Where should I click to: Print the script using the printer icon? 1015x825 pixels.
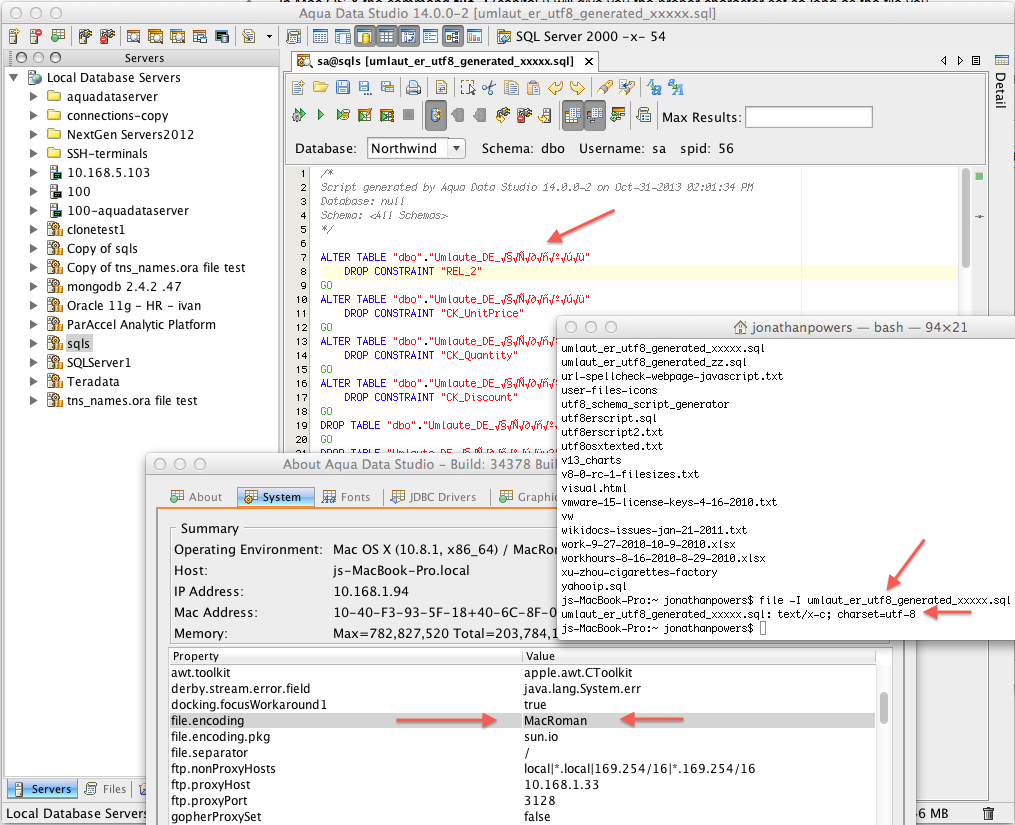coord(413,87)
